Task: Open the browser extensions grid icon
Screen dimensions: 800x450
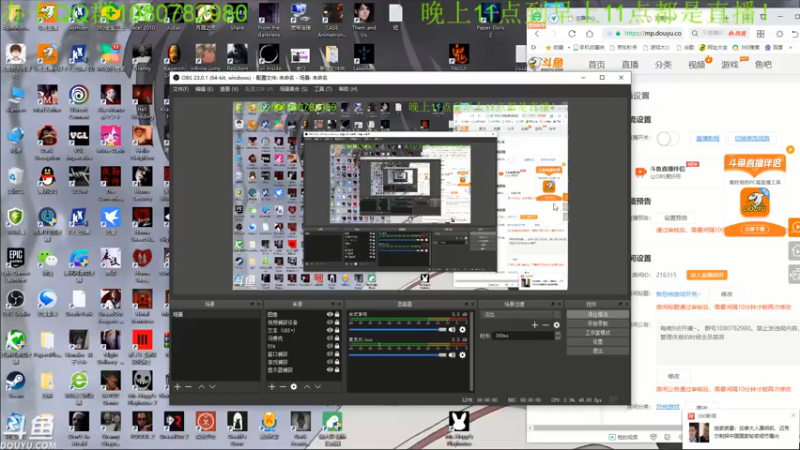Action: [x=760, y=34]
